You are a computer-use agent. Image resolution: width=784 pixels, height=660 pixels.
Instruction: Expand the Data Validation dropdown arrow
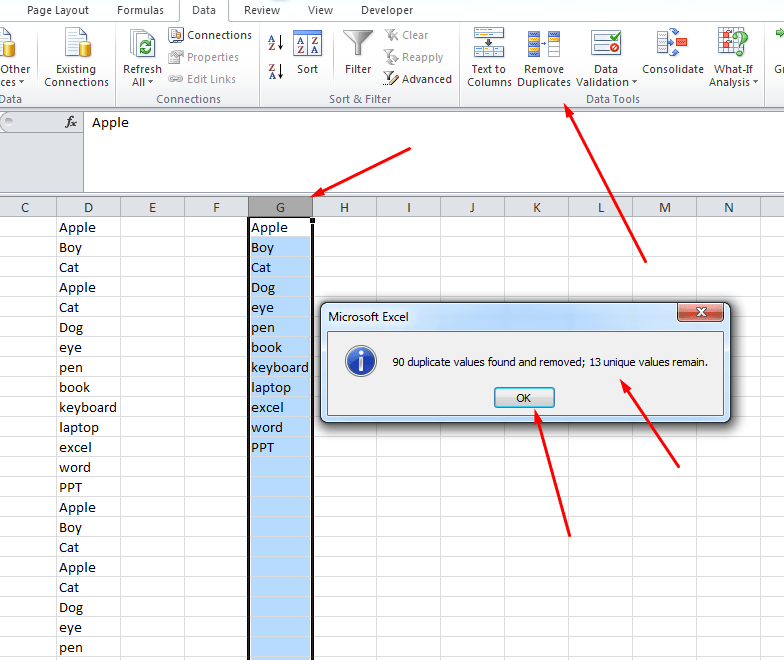634,82
